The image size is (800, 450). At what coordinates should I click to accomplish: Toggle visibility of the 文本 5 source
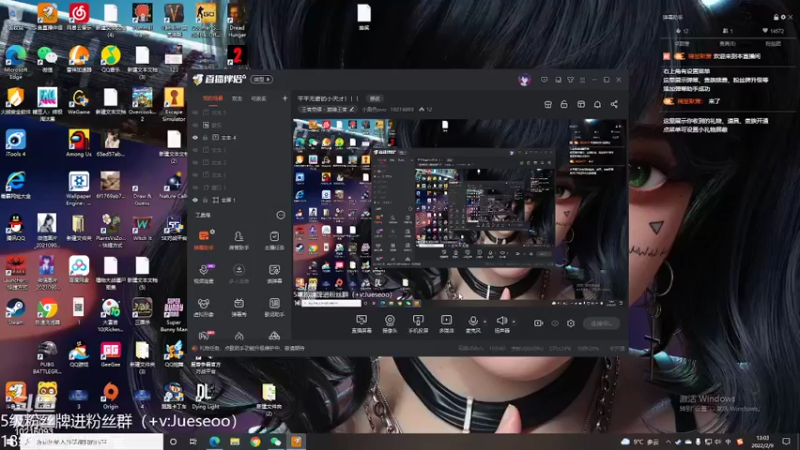[195, 112]
